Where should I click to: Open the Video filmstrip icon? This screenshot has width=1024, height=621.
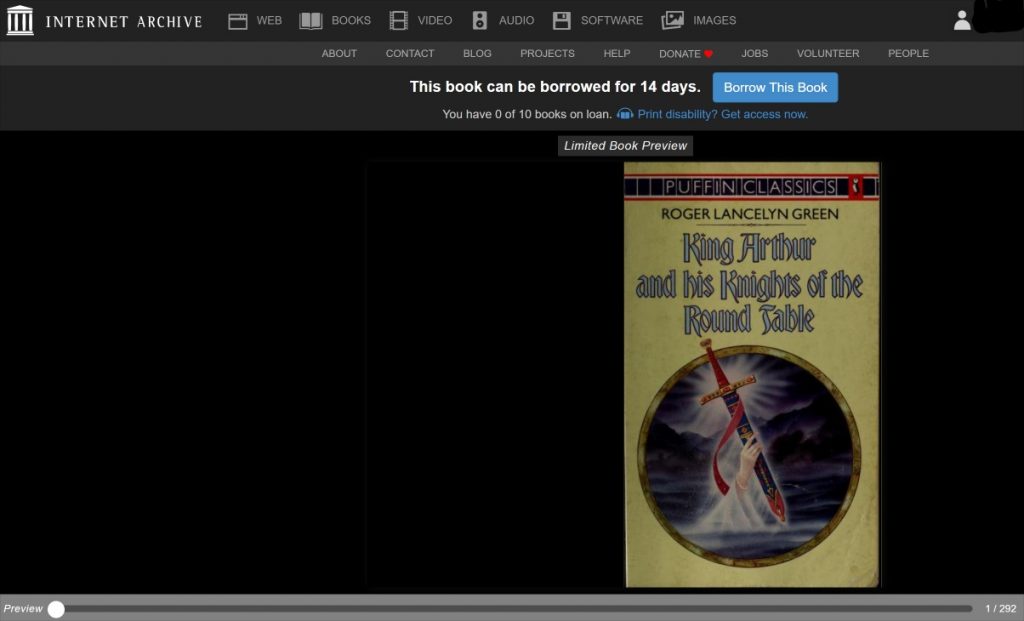[399, 21]
